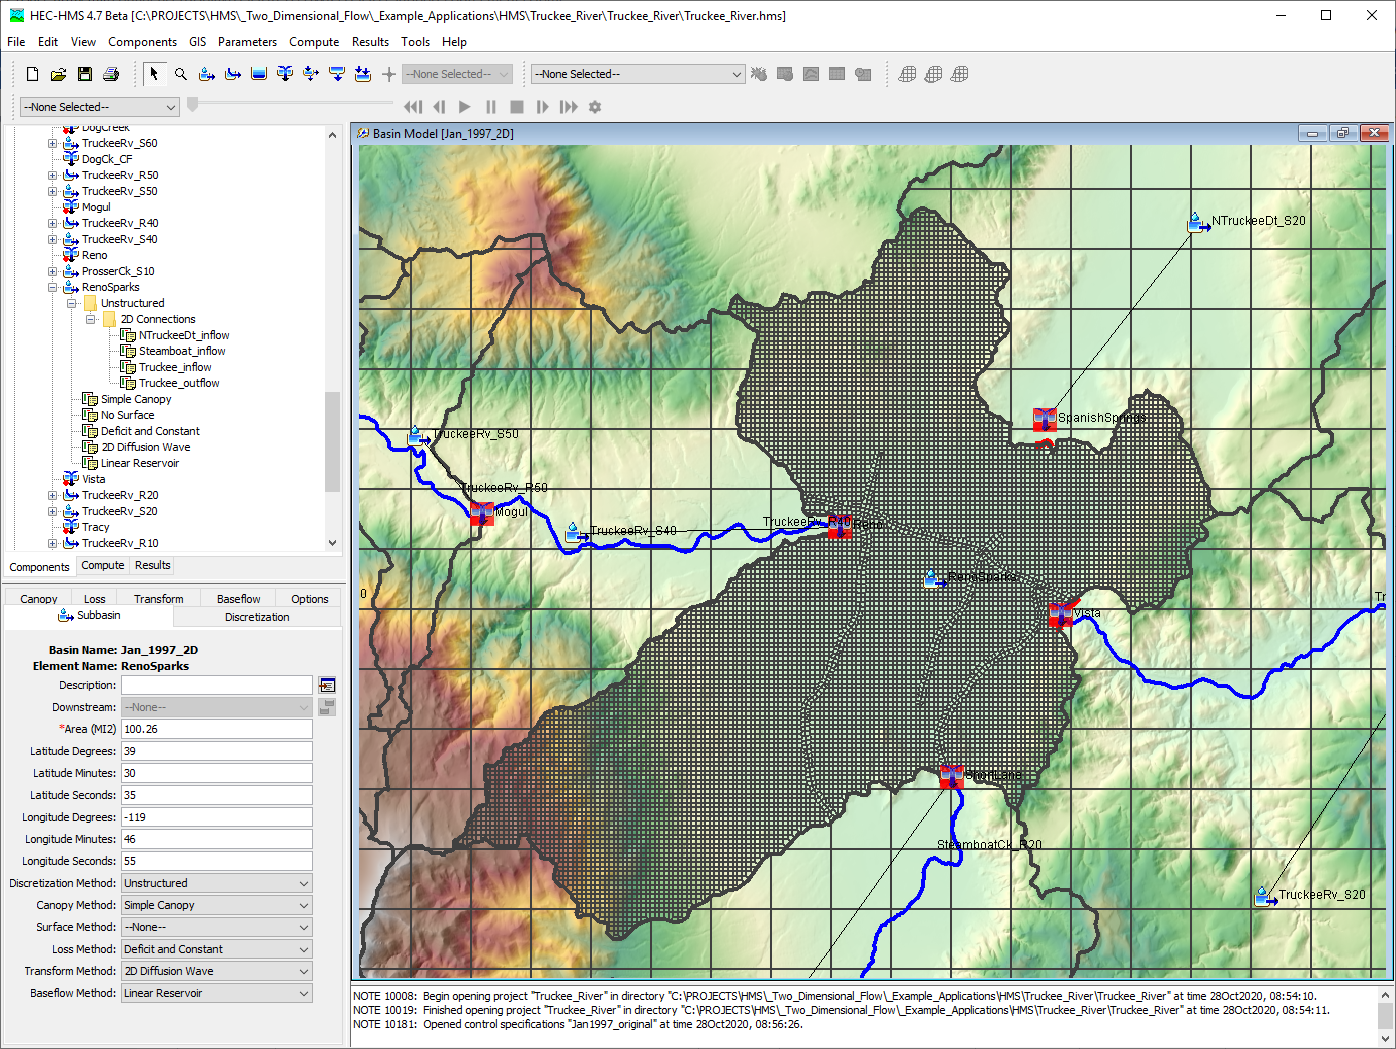1396x1049 pixels.
Task: Open the File menu
Action: [16, 42]
